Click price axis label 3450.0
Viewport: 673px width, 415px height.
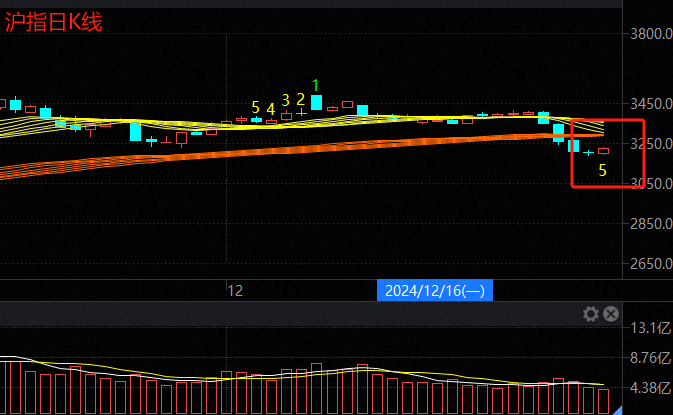(651, 103)
